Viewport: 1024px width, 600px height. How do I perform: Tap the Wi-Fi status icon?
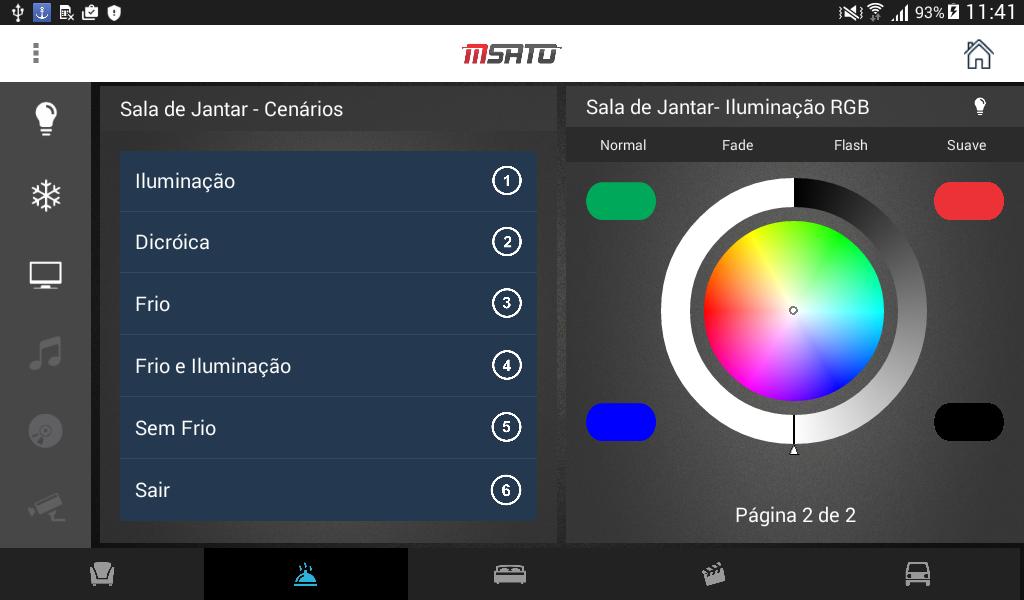(875, 12)
